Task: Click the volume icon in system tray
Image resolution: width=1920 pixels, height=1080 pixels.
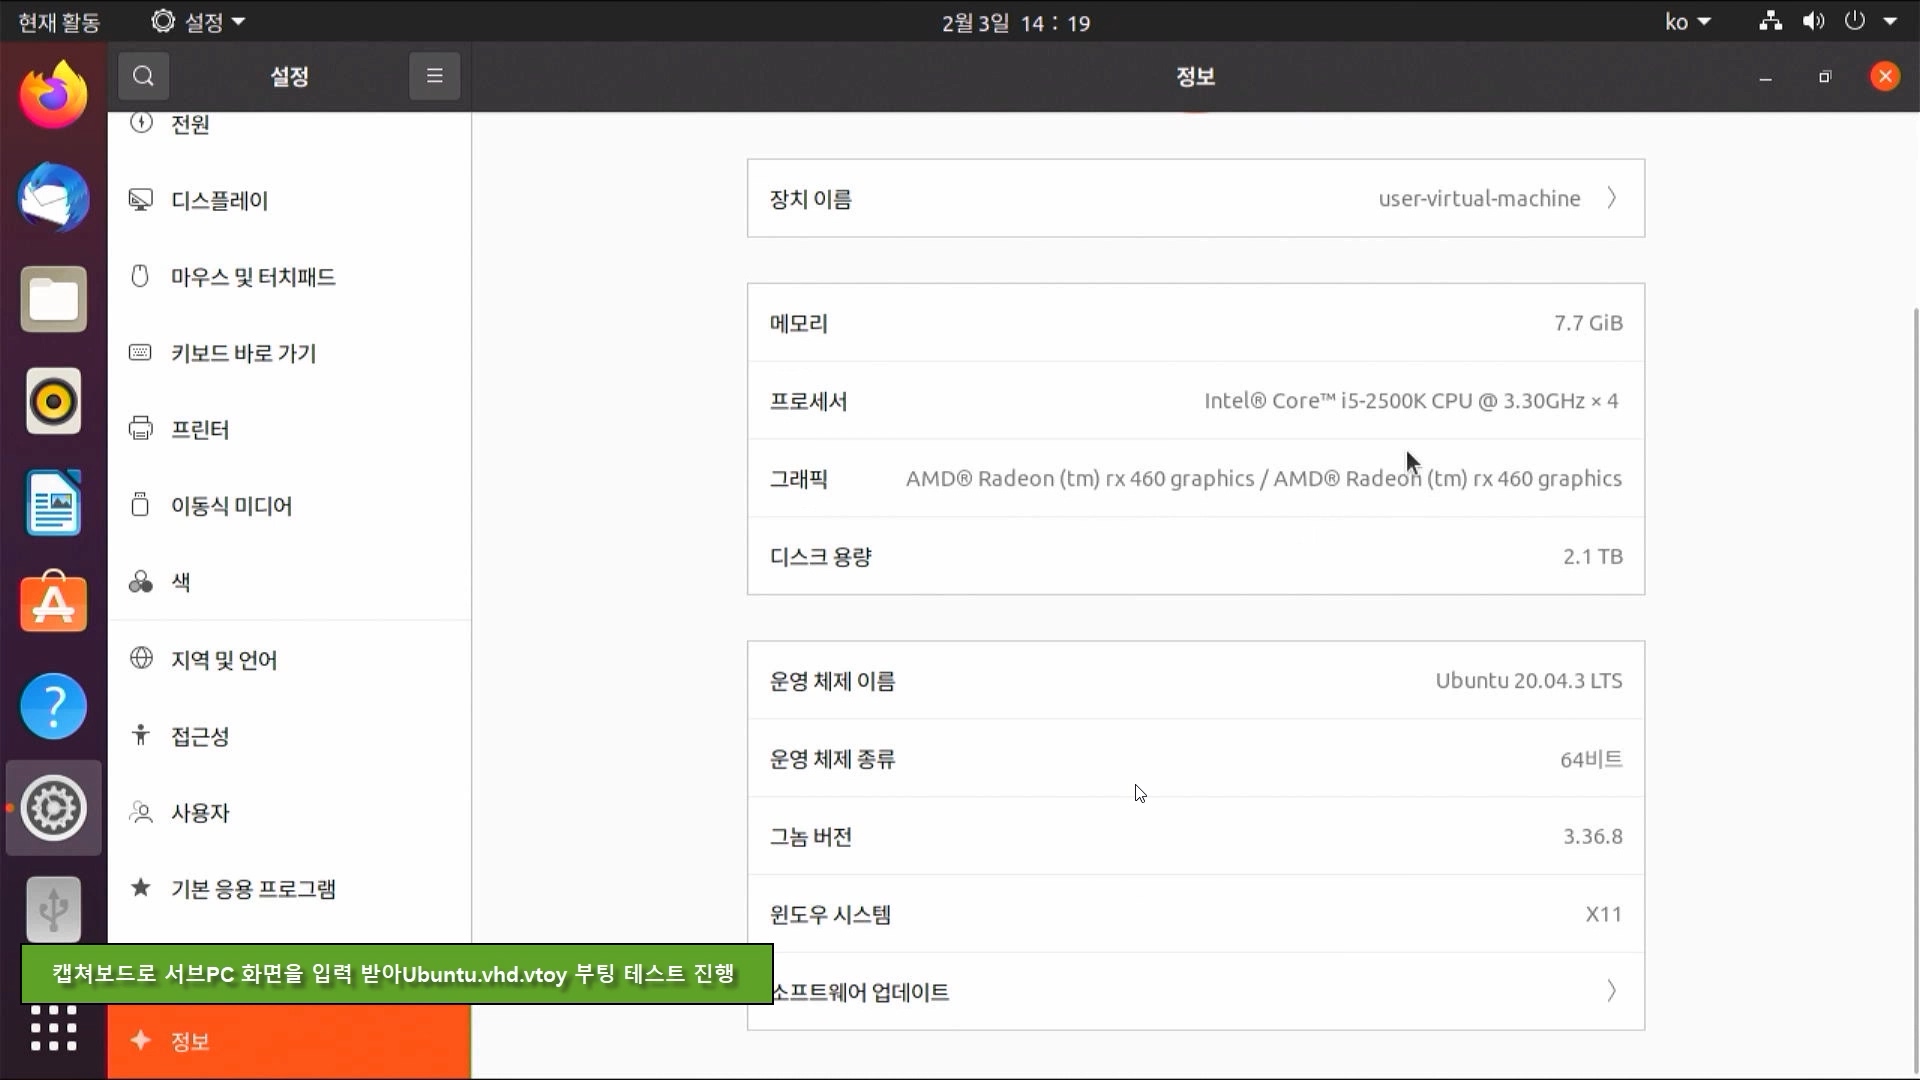Action: 1813,22
